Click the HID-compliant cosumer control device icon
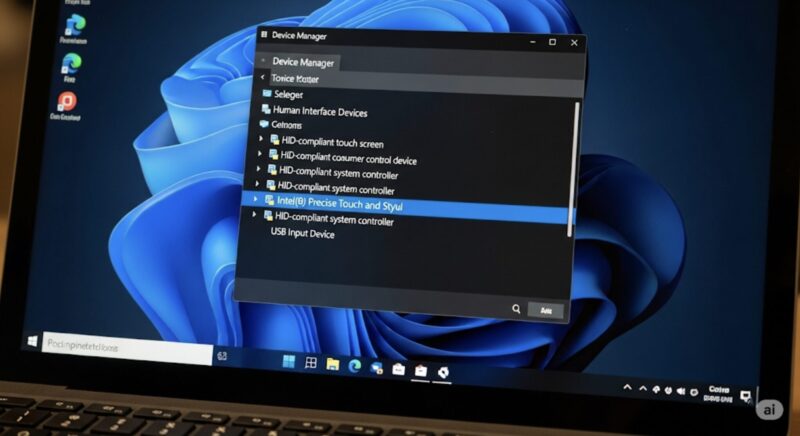The width and height of the screenshot is (800, 436). pyautogui.click(x=273, y=154)
